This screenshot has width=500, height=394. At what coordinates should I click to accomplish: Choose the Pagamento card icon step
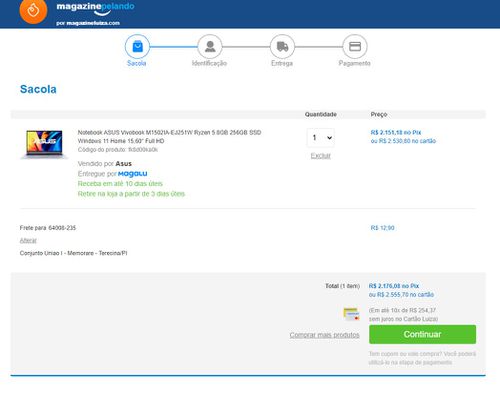point(355,47)
